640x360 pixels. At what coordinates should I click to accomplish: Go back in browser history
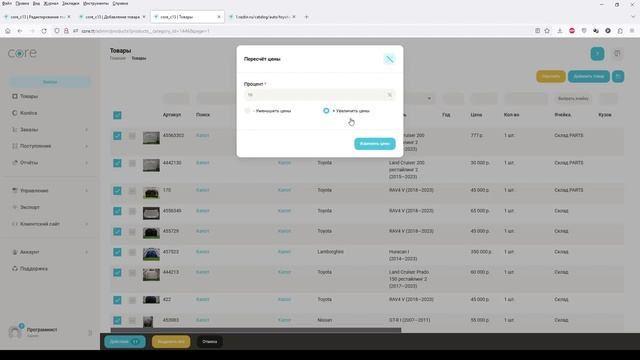pos(20,31)
